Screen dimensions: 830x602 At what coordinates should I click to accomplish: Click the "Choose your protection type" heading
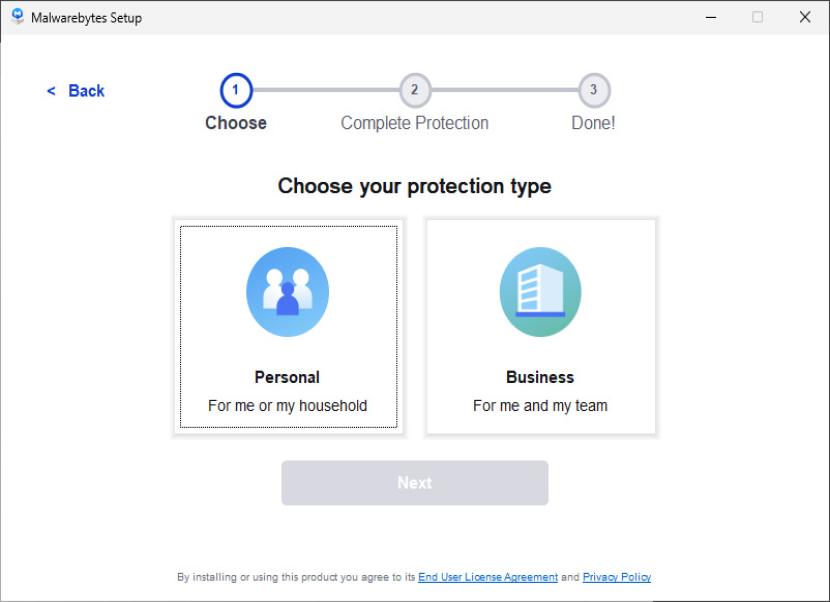[414, 186]
